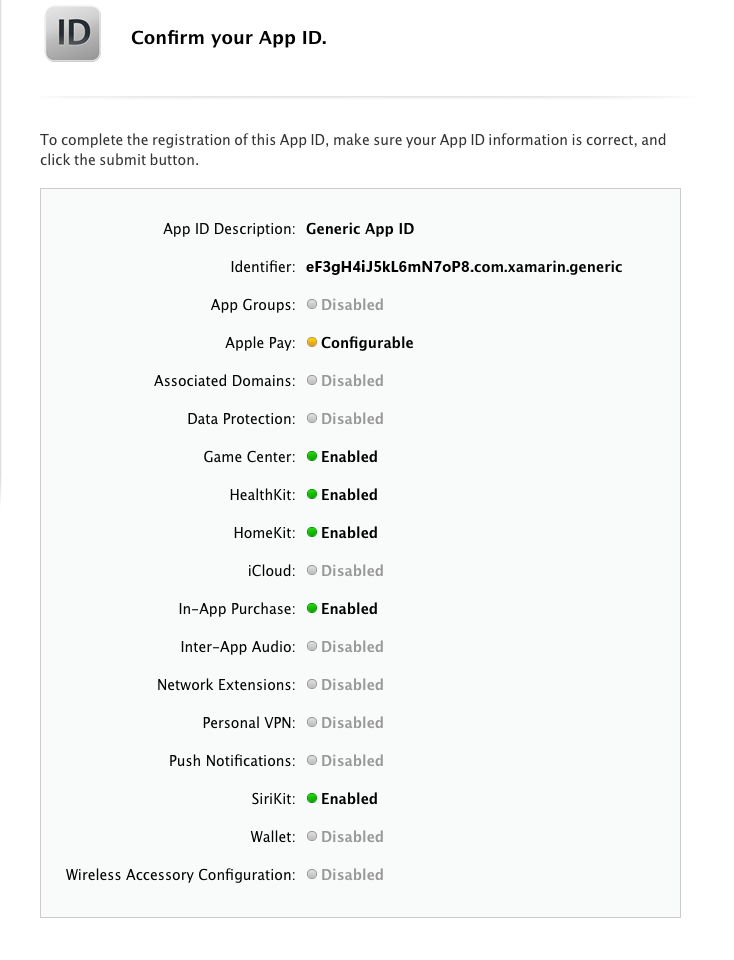Toggle the App Groups disabled indicator
This screenshot has width=734, height=960.
(312, 304)
